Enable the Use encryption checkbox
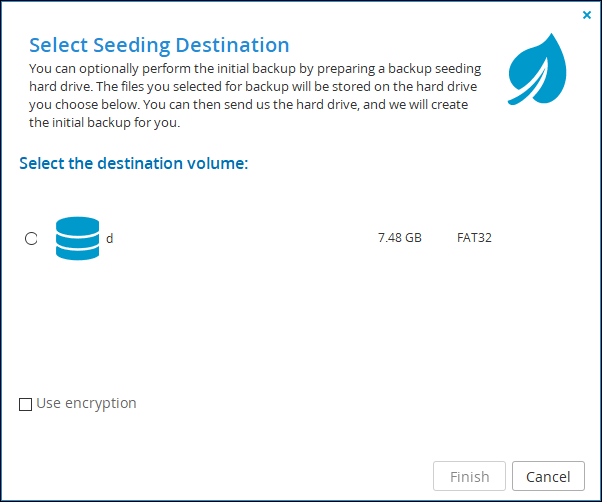602x502 pixels. click(x=25, y=404)
